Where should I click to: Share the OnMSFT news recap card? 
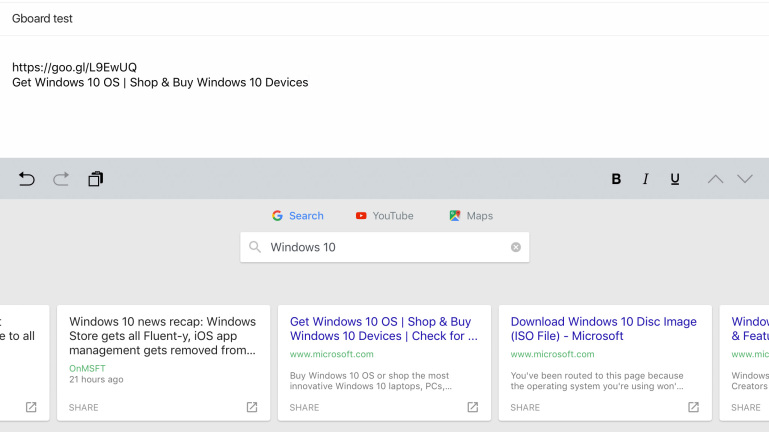[83, 407]
